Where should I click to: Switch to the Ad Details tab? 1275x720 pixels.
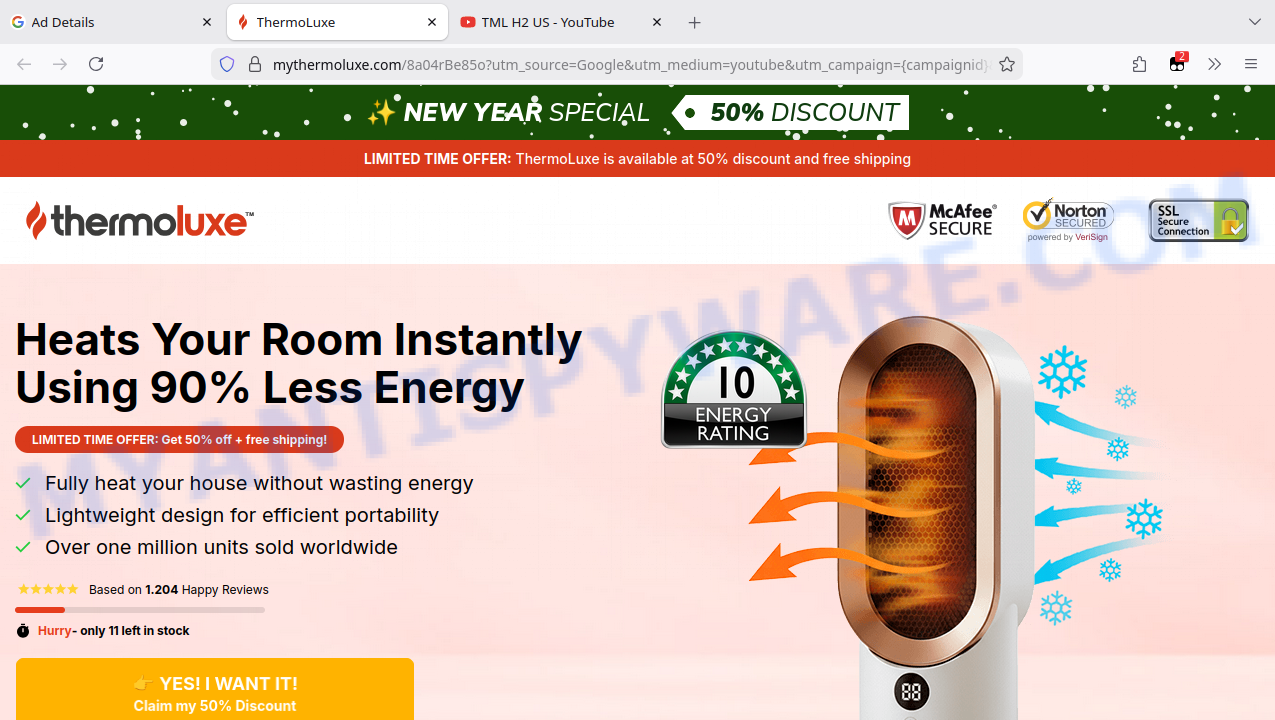click(x=112, y=22)
